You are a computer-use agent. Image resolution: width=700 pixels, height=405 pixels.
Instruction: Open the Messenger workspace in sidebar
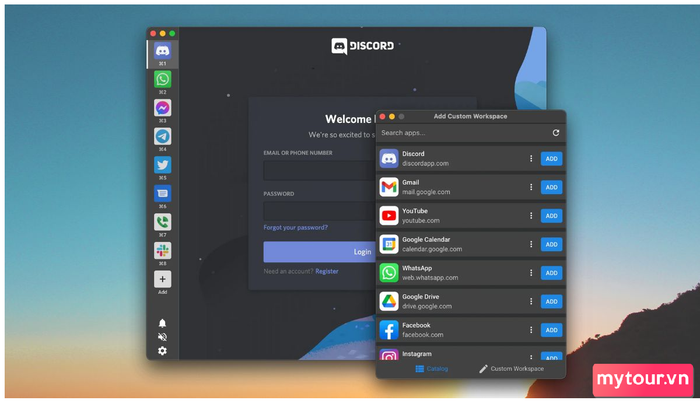[162, 108]
